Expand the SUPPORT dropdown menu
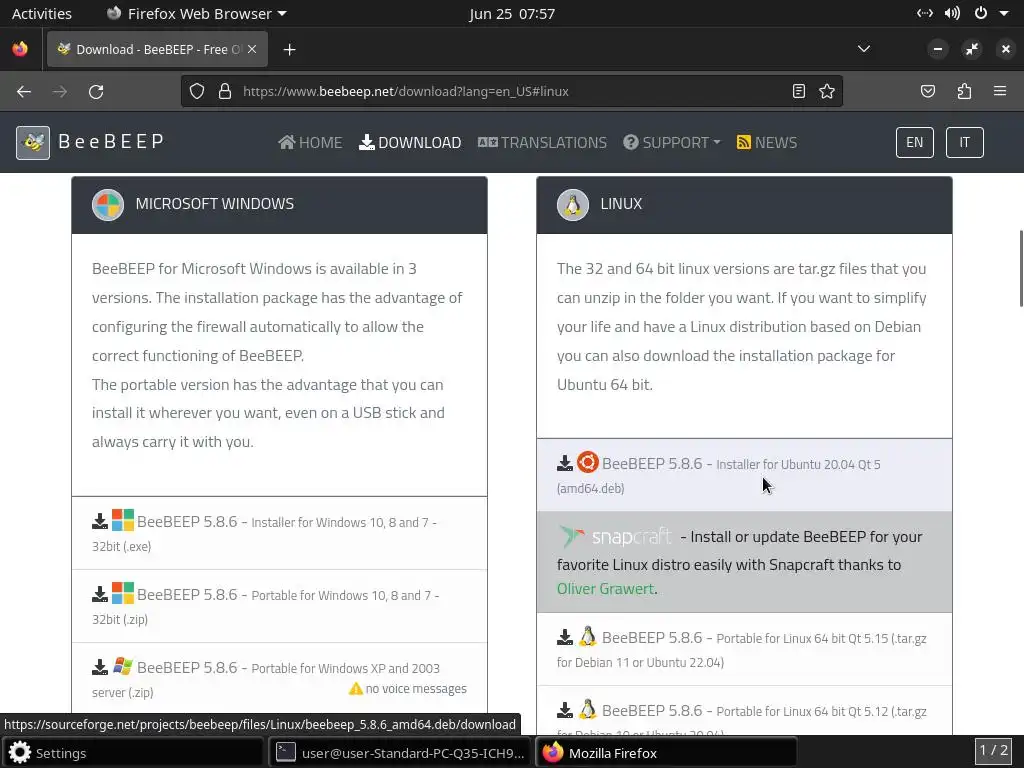 tap(671, 142)
